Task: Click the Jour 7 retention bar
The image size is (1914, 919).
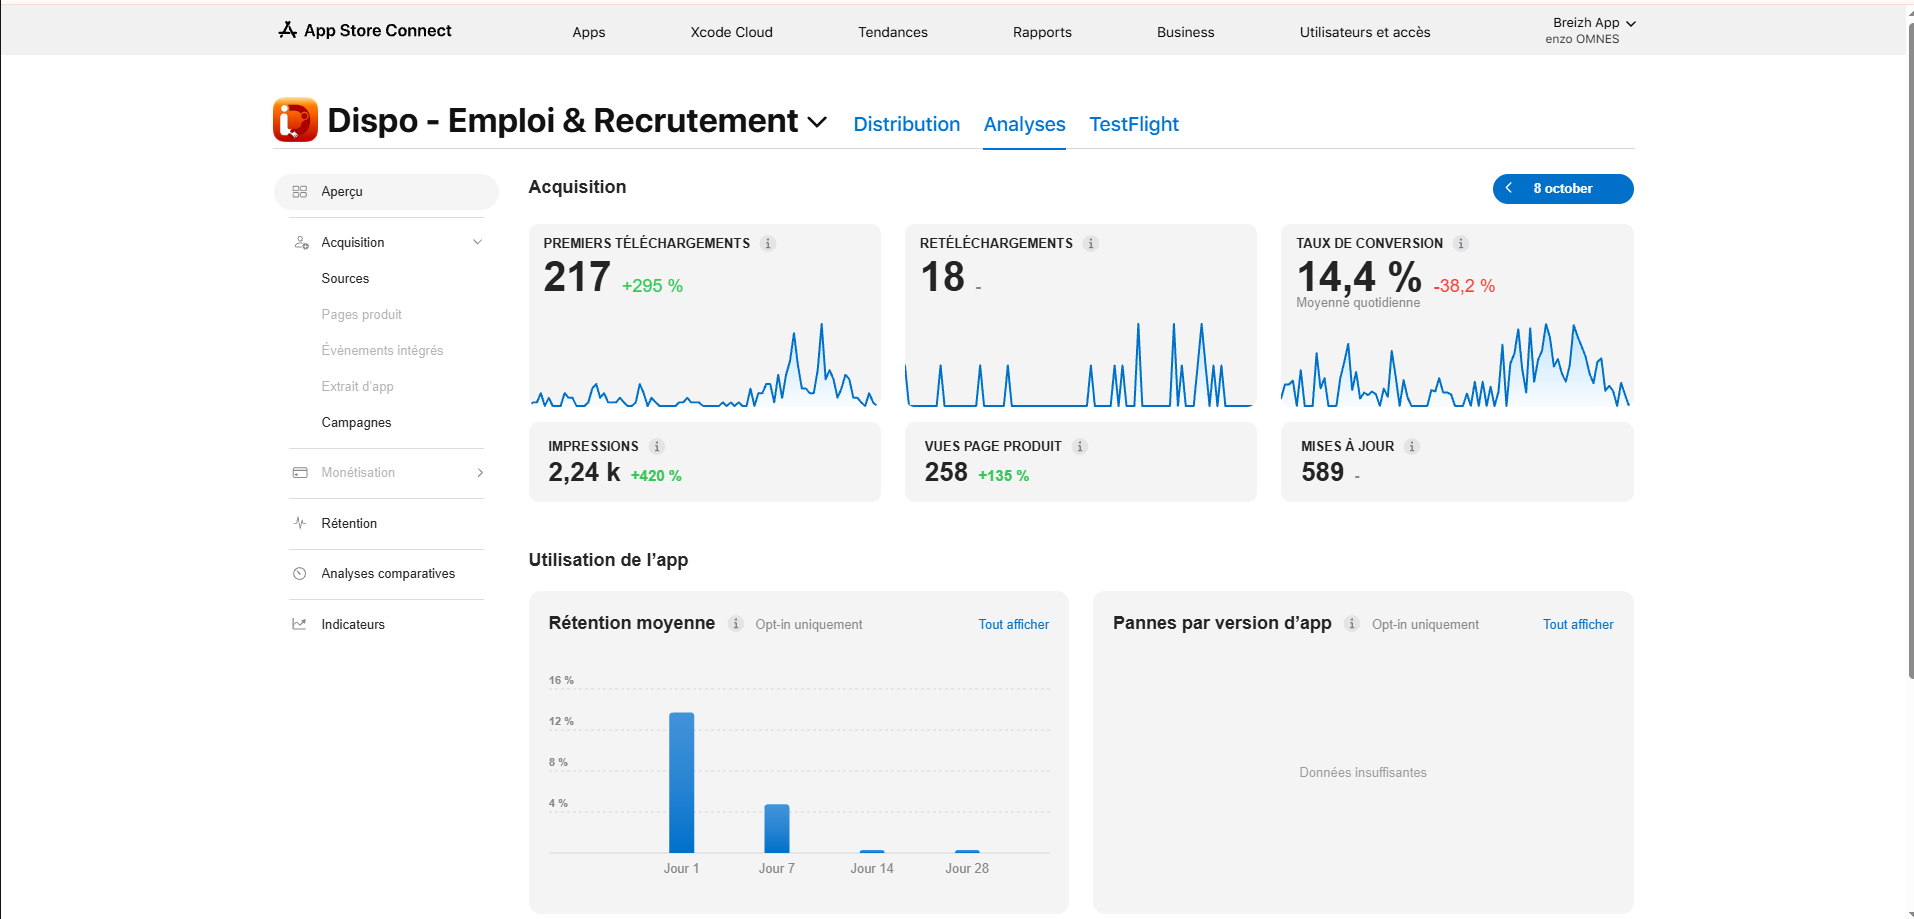Action: [777, 828]
